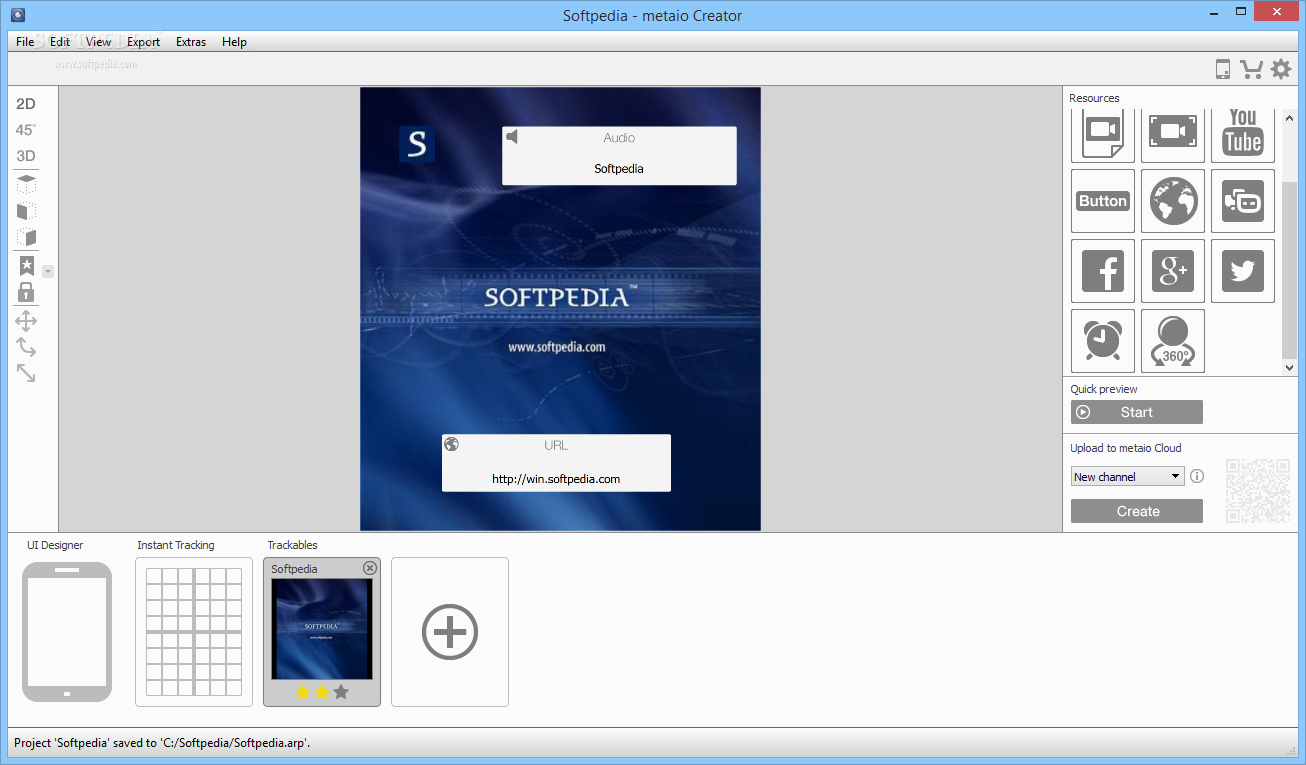The width and height of the screenshot is (1306, 765).
Task: Open the shopping cart icon
Action: (x=1251, y=69)
